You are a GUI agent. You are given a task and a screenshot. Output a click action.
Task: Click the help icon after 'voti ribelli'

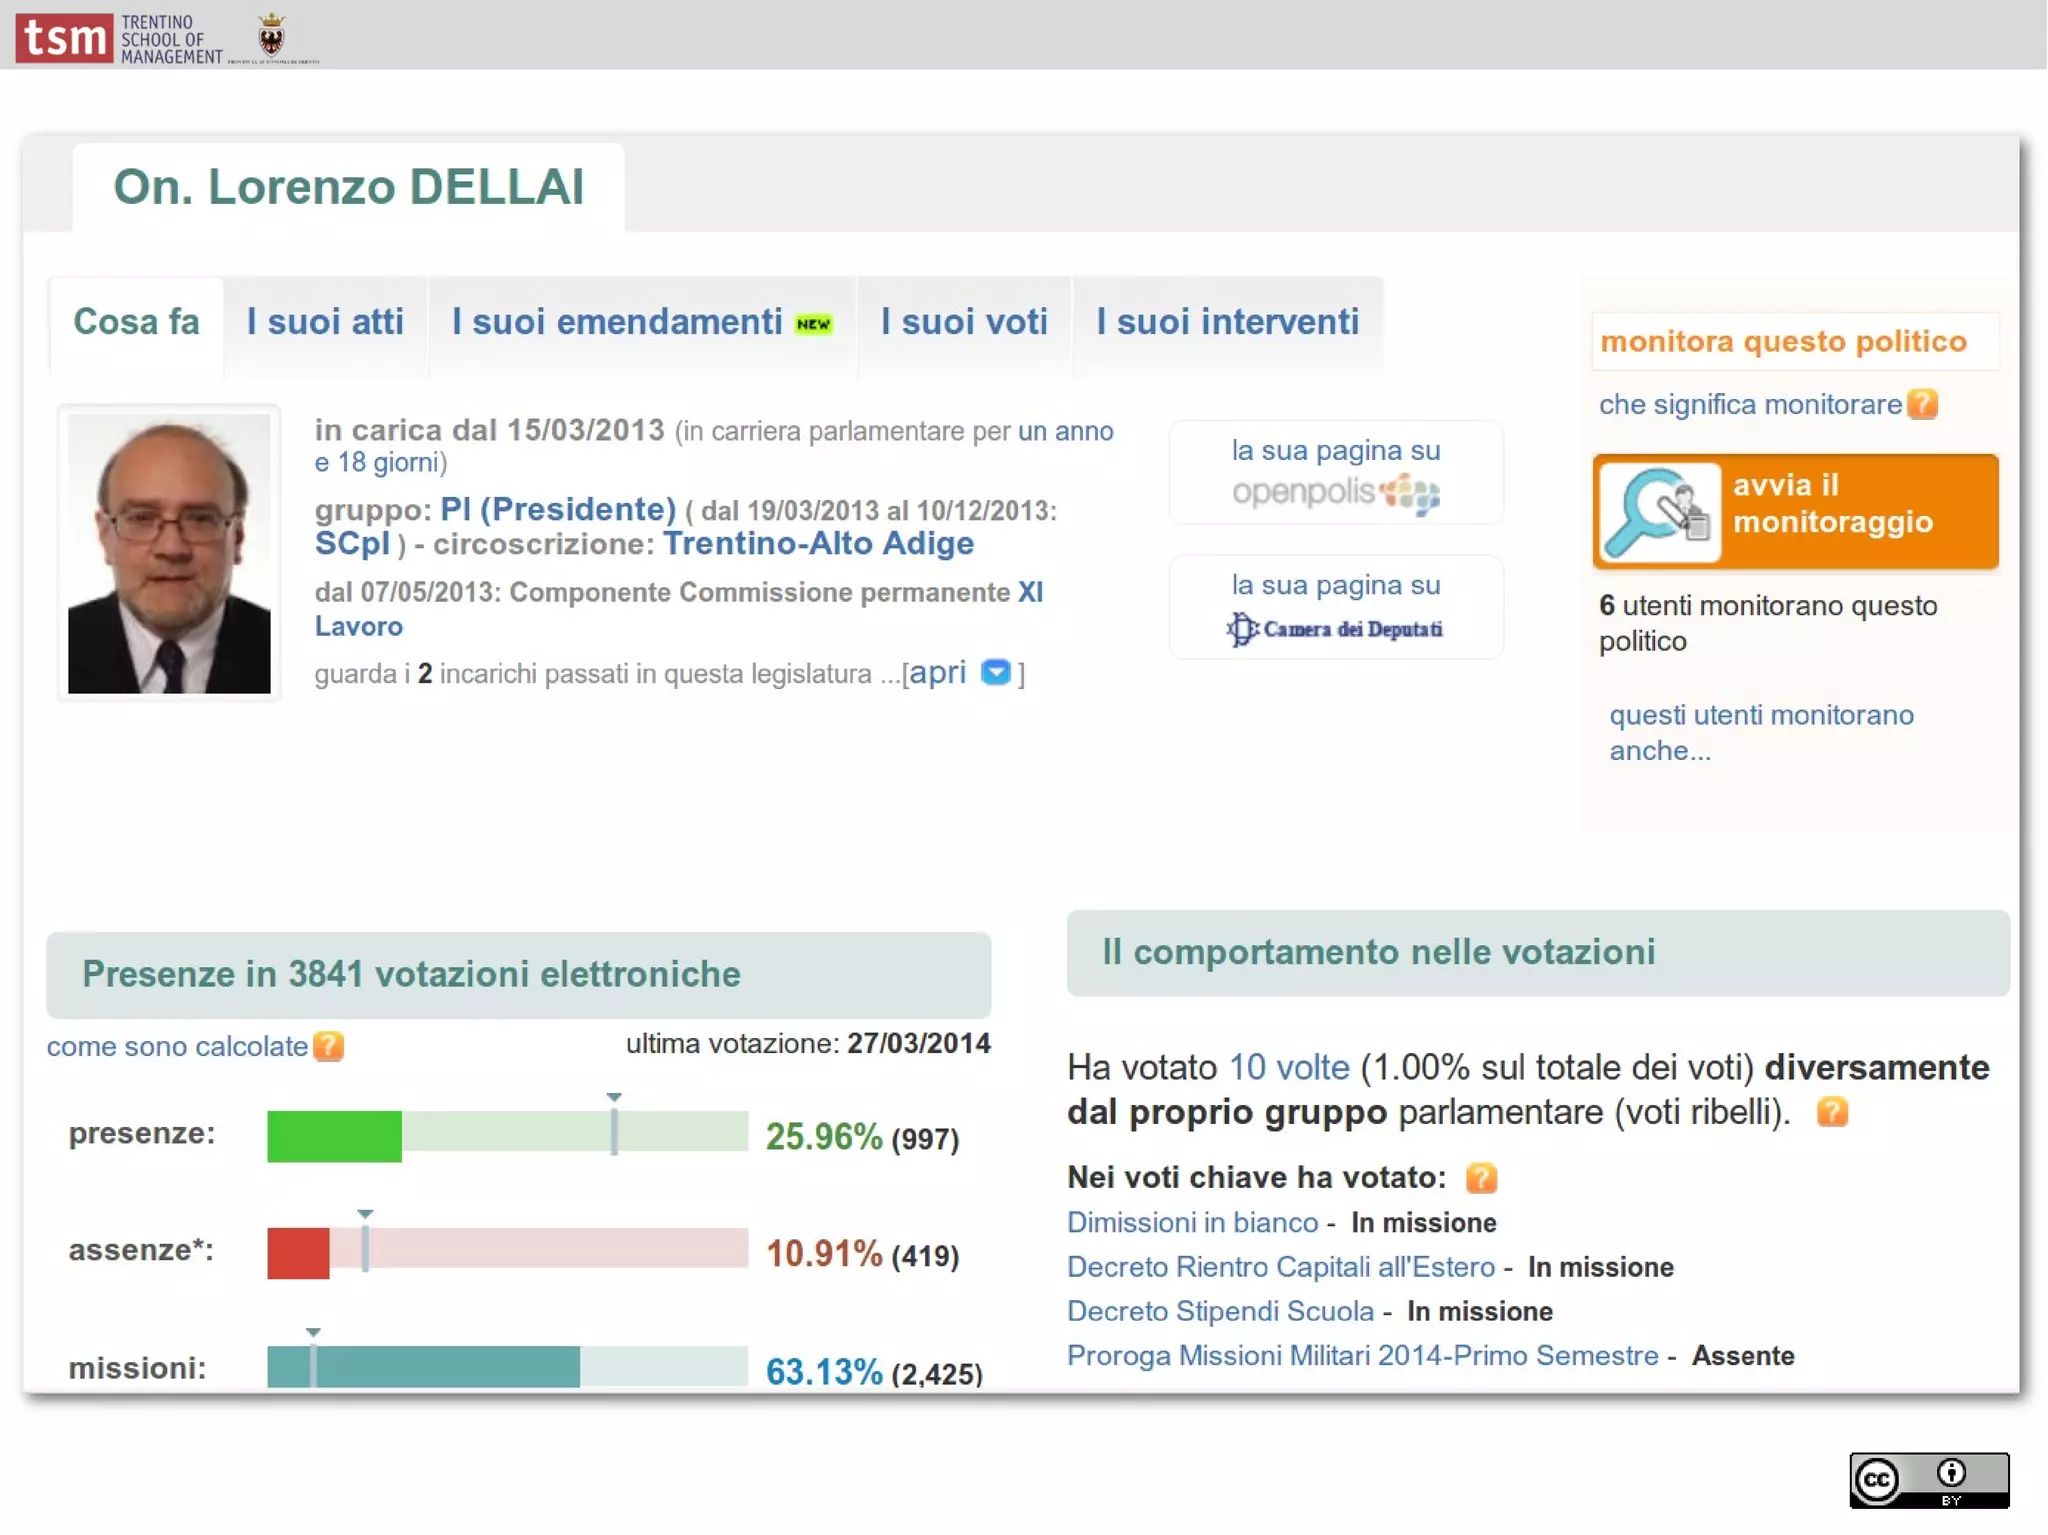[x=1831, y=1112]
